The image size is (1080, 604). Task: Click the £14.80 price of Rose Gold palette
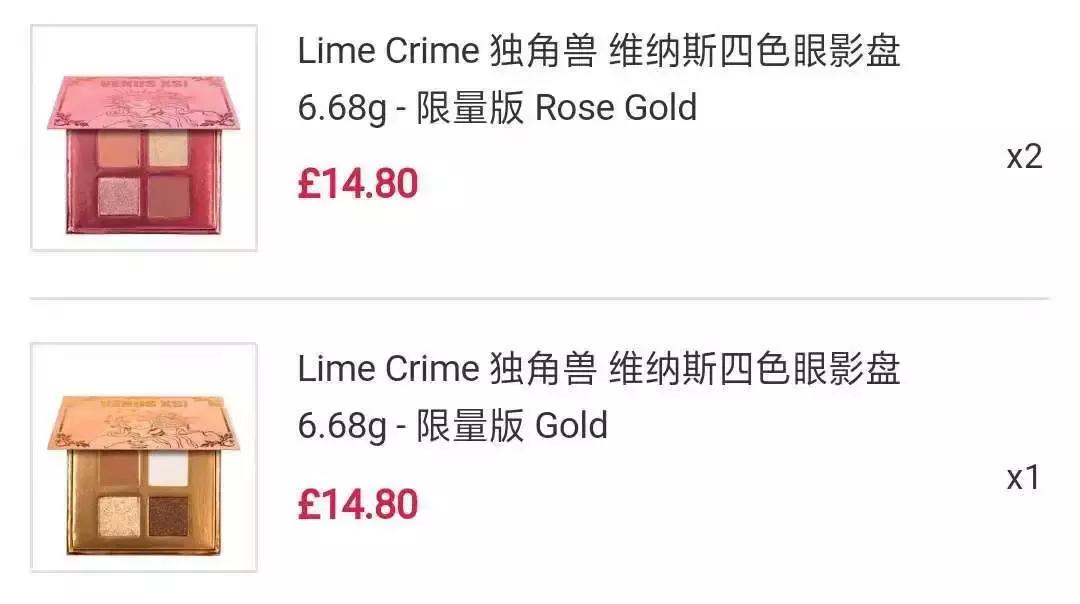[x=357, y=184]
